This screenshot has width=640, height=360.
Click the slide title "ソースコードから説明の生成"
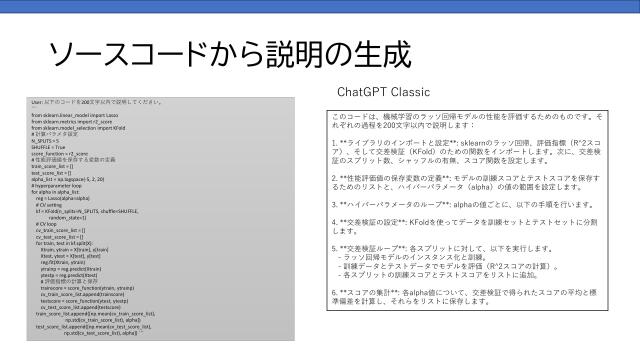[230, 54]
